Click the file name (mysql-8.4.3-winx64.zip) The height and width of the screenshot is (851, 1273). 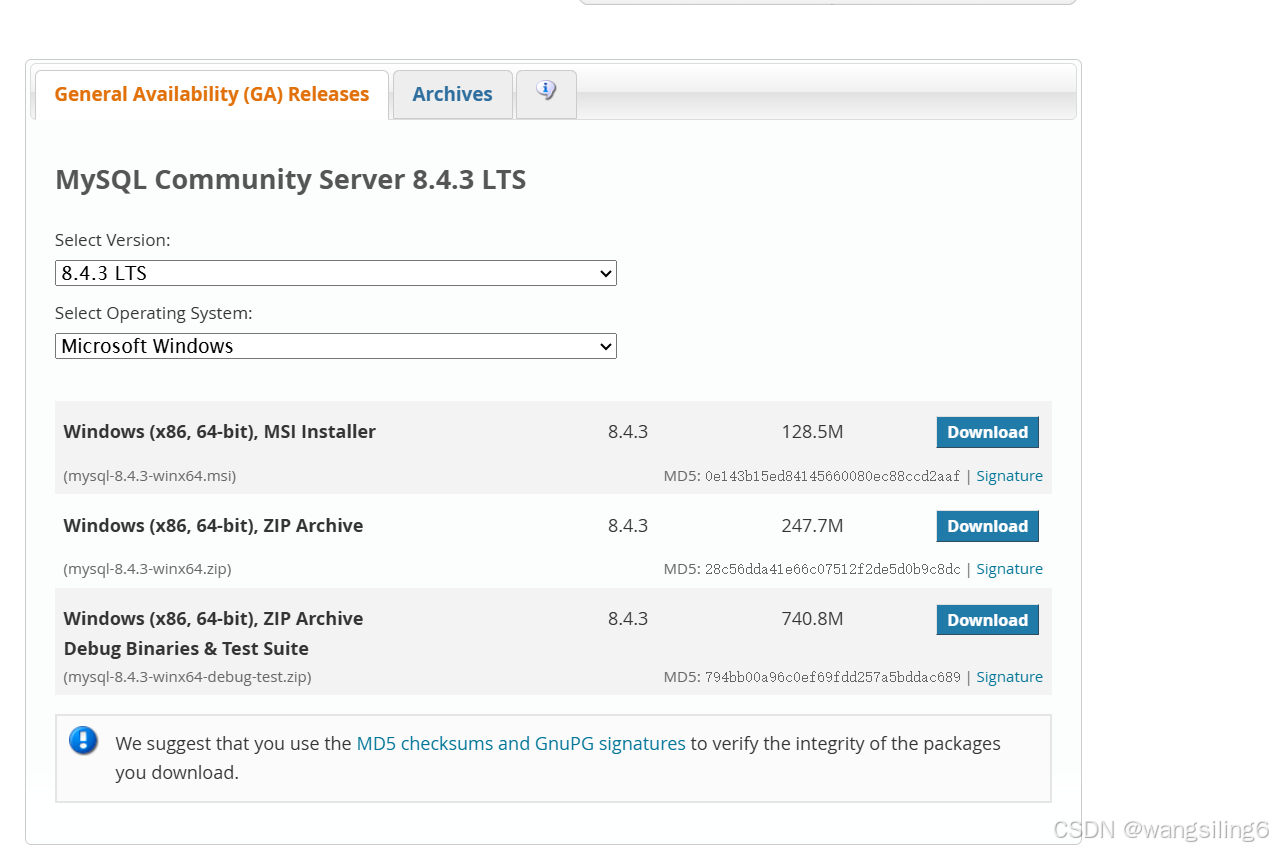(147, 569)
